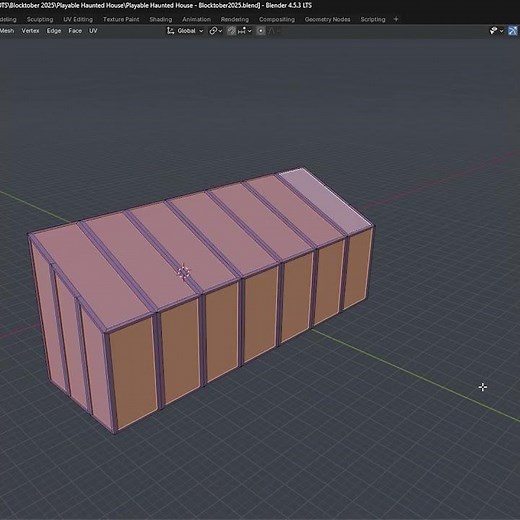Toggle snapping with the magnet icon
The width and height of the screenshot is (520, 520).
pos(231,31)
